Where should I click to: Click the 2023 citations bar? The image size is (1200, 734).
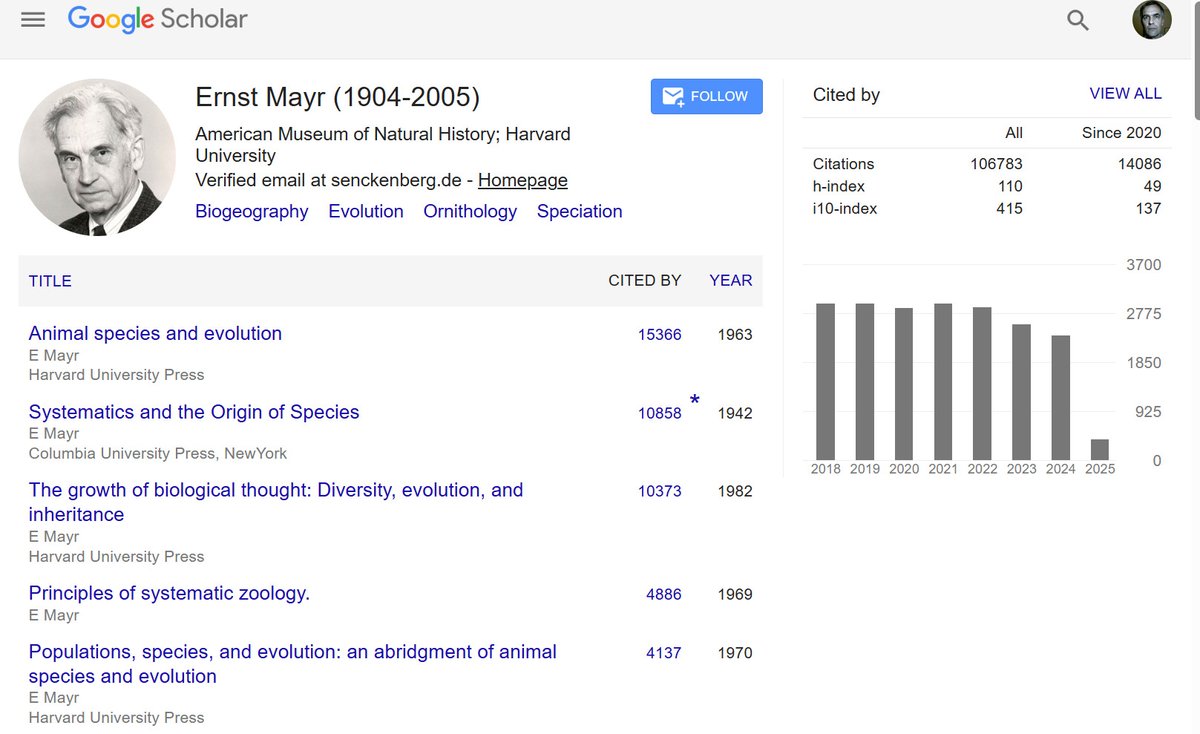click(1021, 392)
